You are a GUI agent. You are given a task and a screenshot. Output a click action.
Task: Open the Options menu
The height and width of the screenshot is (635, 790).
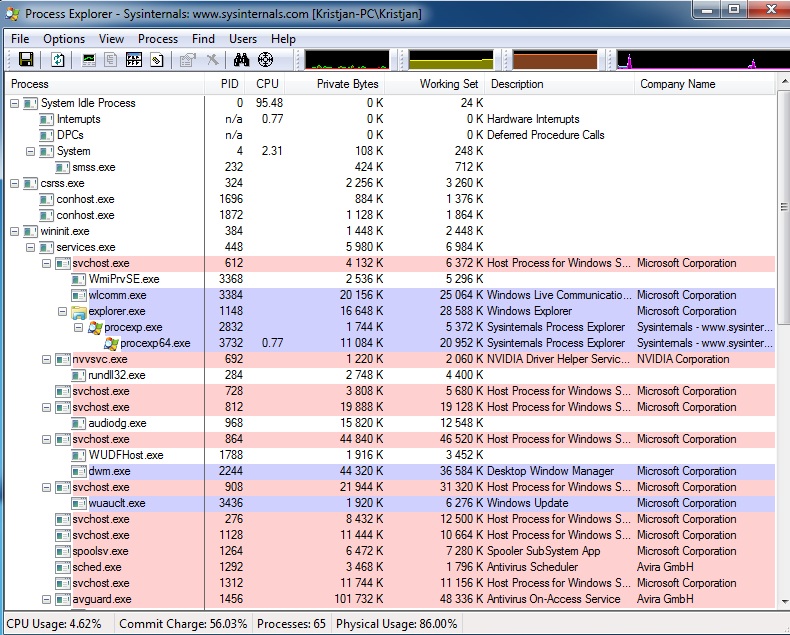(64, 39)
